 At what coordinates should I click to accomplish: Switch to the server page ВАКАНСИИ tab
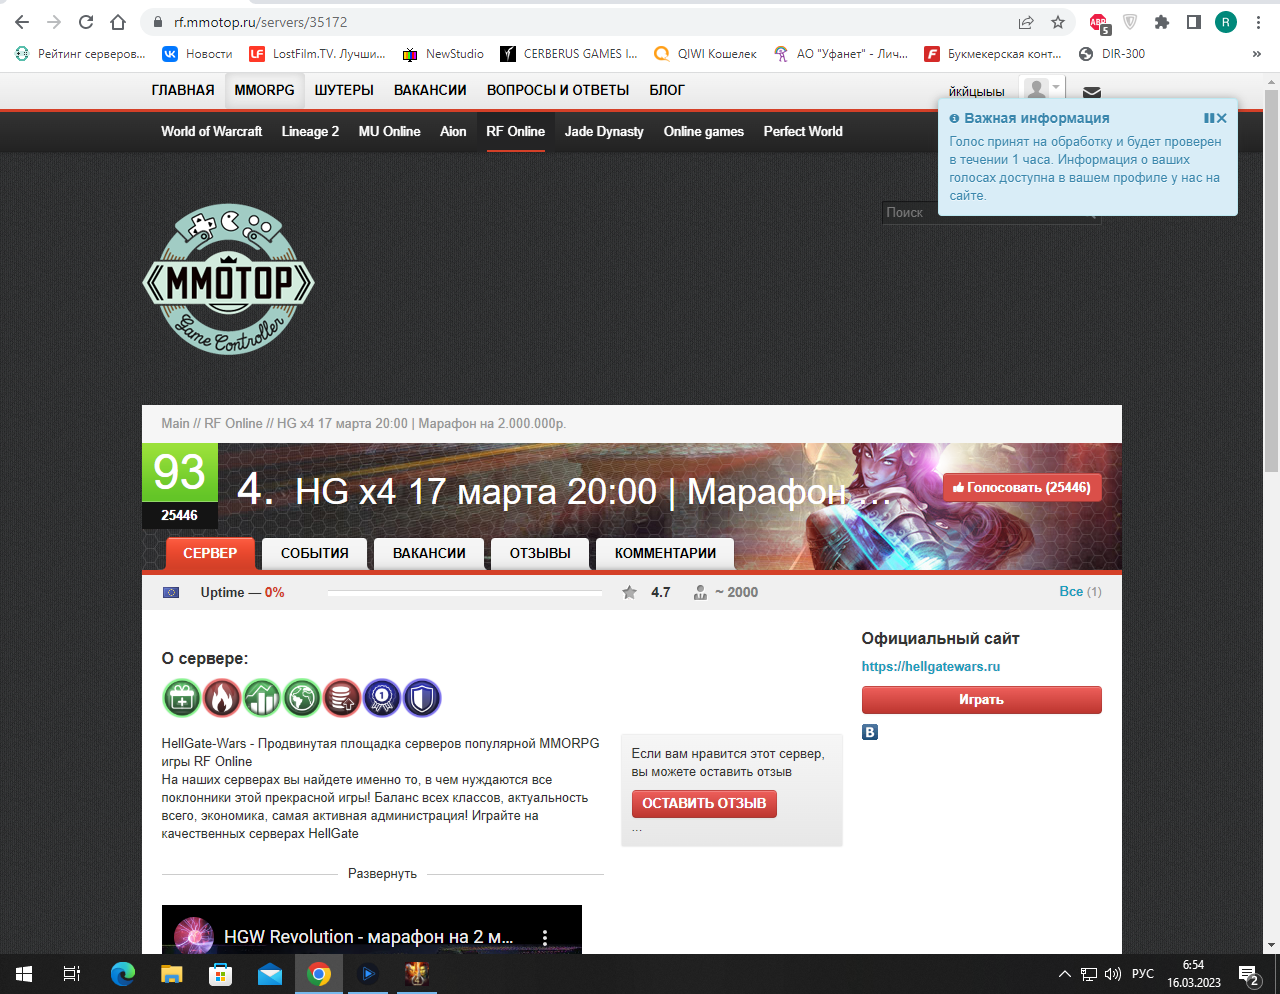[x=429, y=553]
